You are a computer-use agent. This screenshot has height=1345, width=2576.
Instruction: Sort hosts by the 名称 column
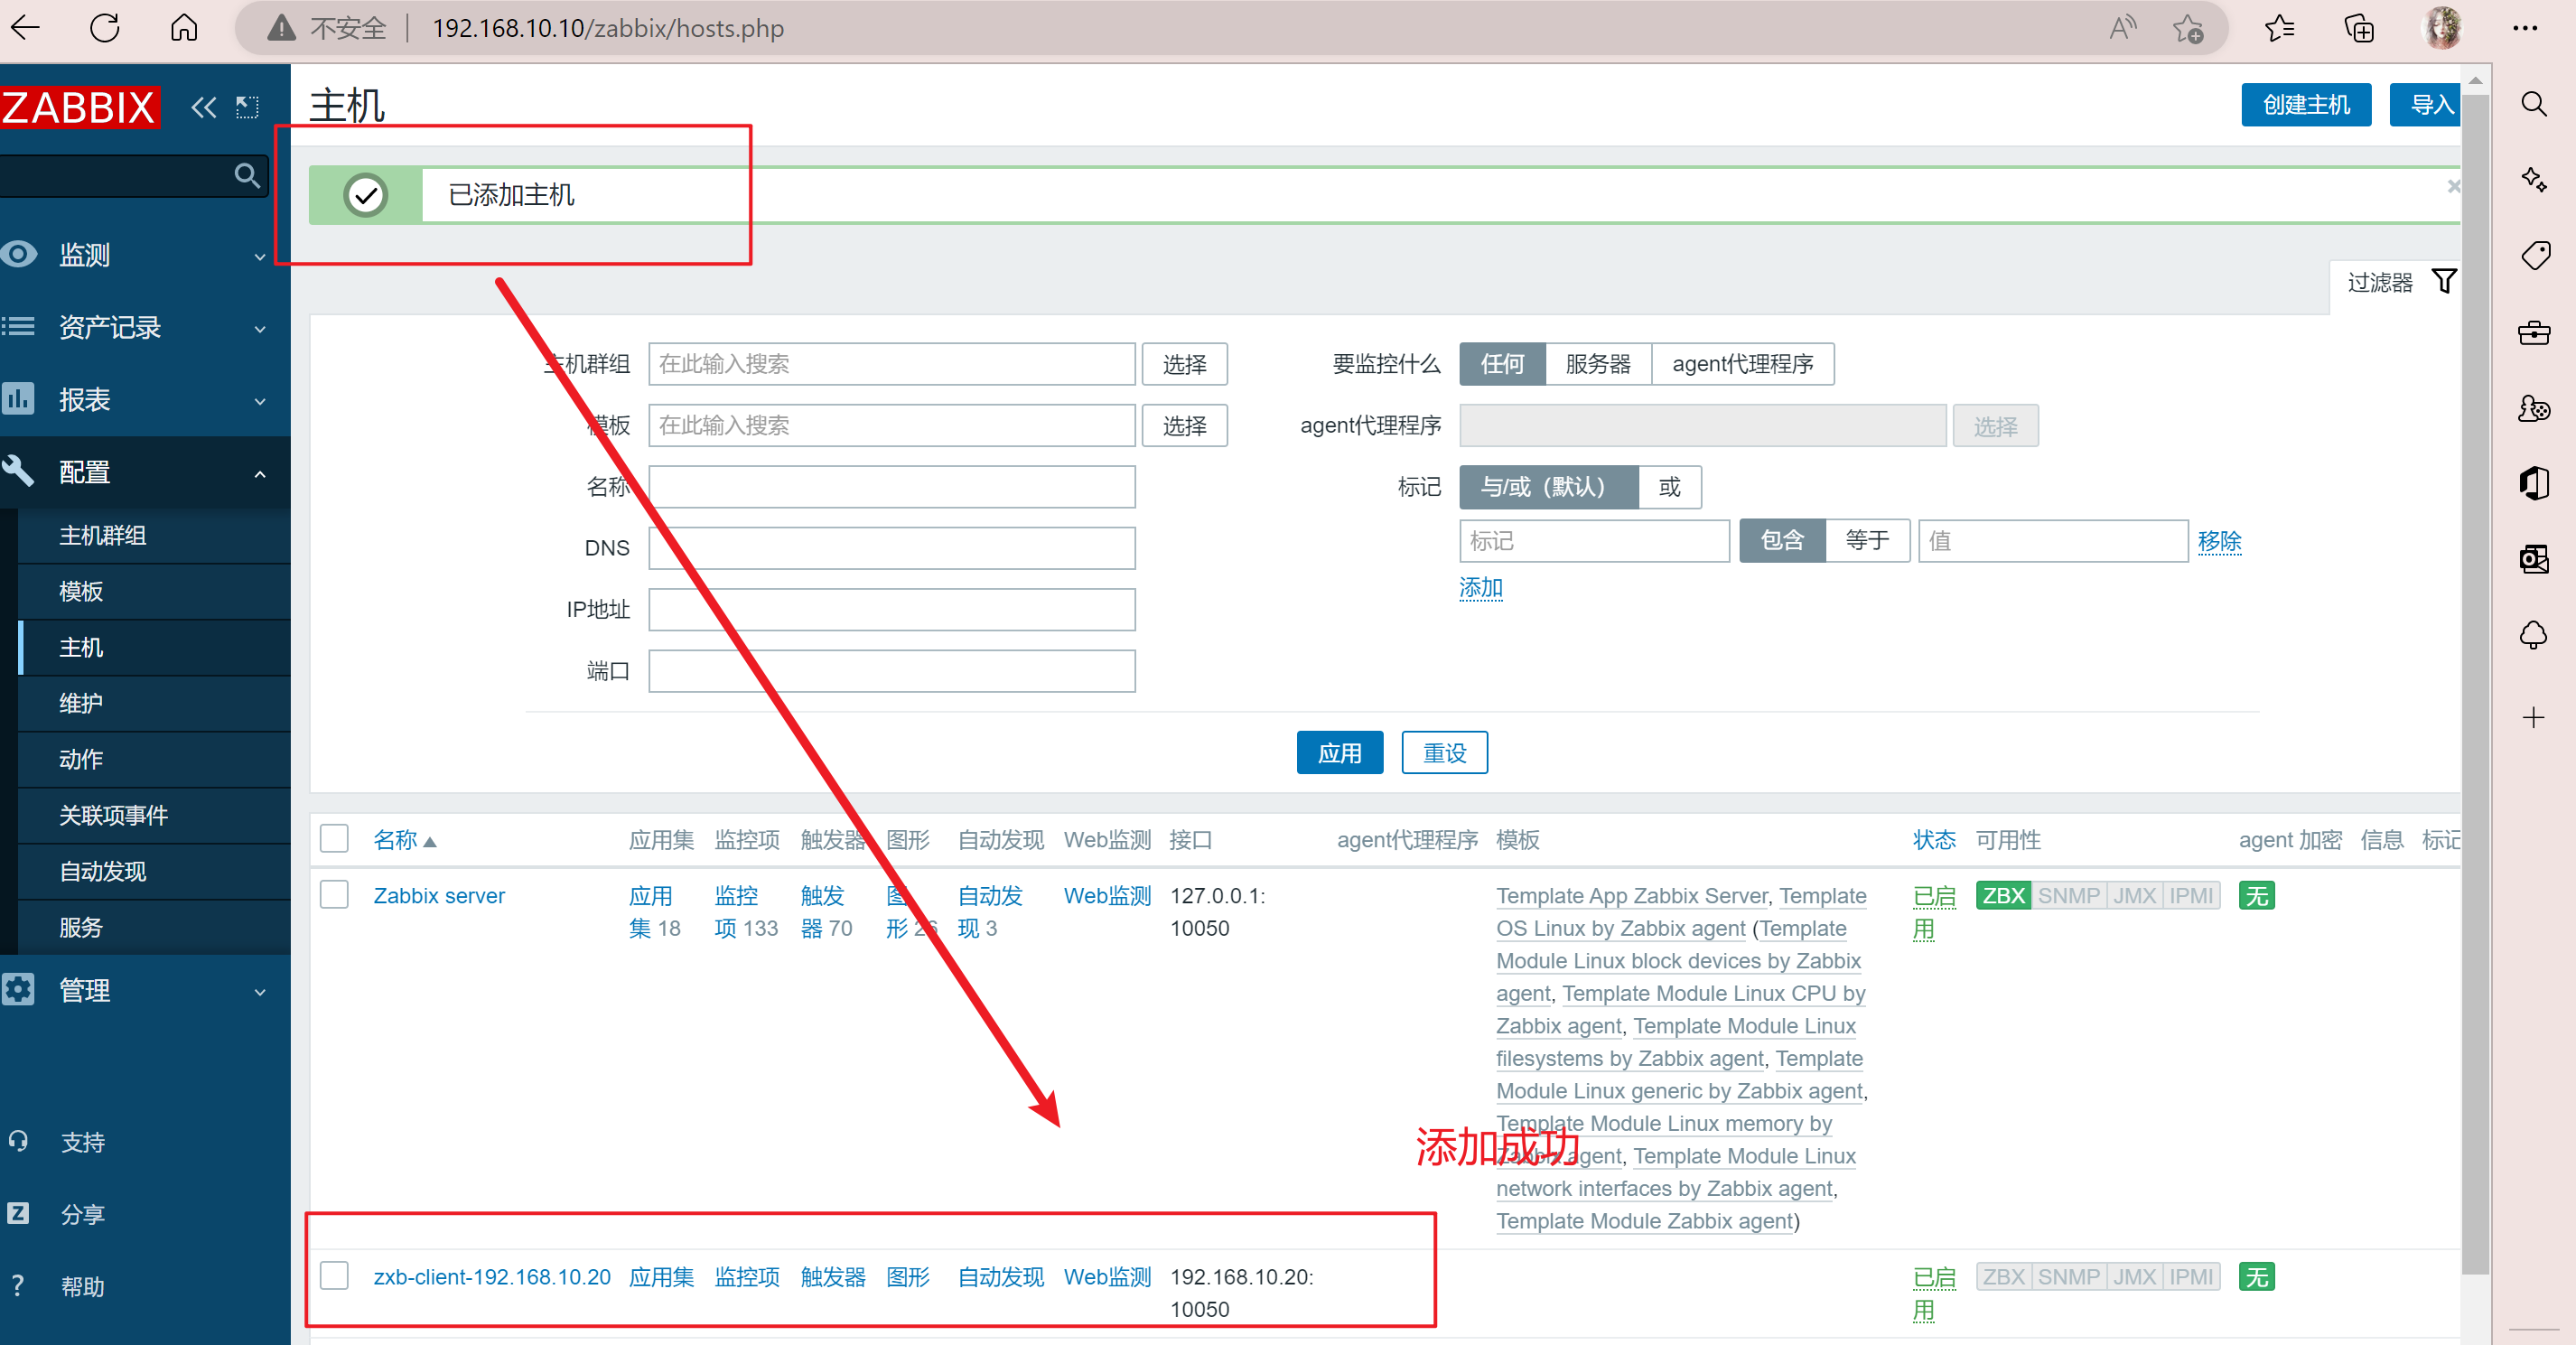(404, 840)
